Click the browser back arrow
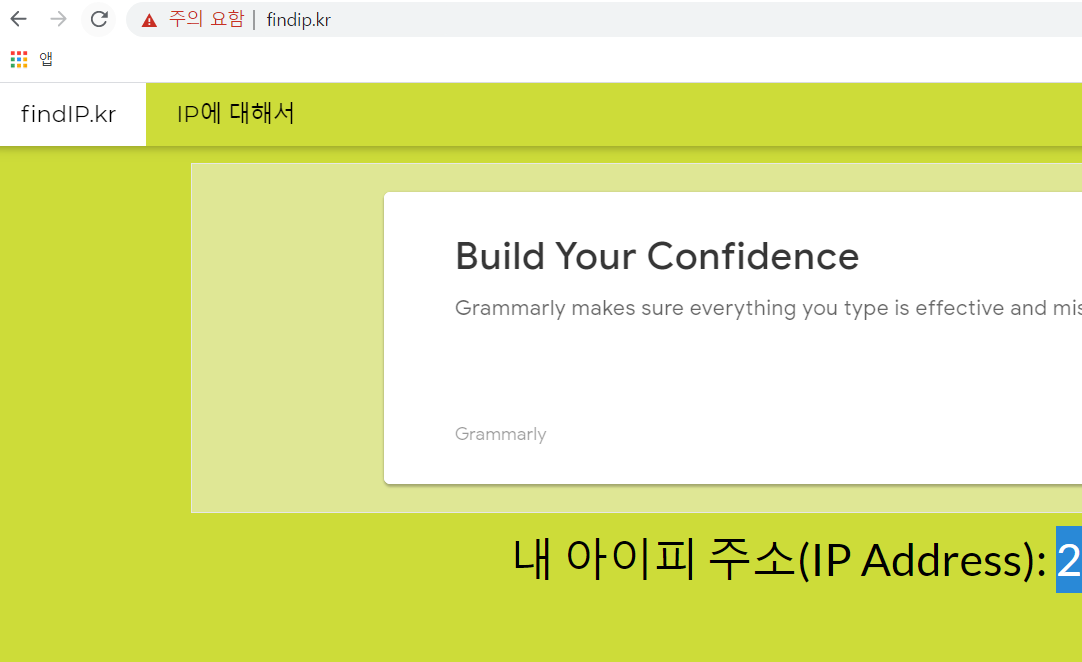The image size is (1082, 662). coord(19,19)
